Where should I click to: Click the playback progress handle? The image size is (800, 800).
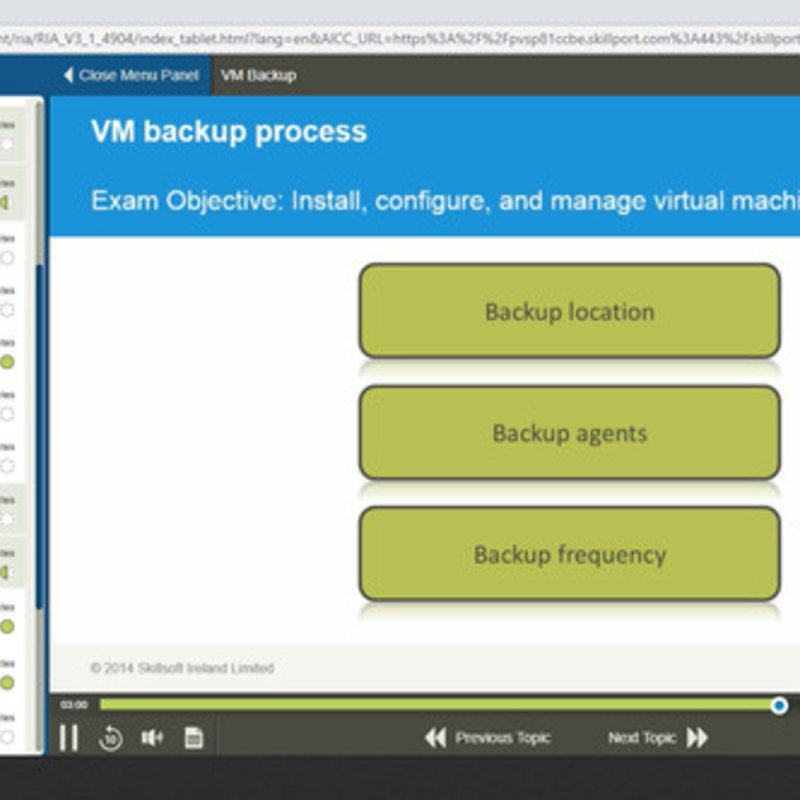(x=779, y=706)
